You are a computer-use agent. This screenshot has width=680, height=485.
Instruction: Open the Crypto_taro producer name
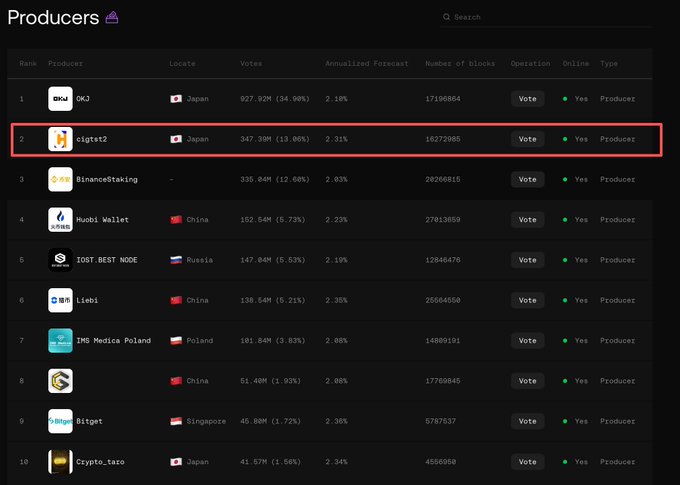click(x=100, y=462)
